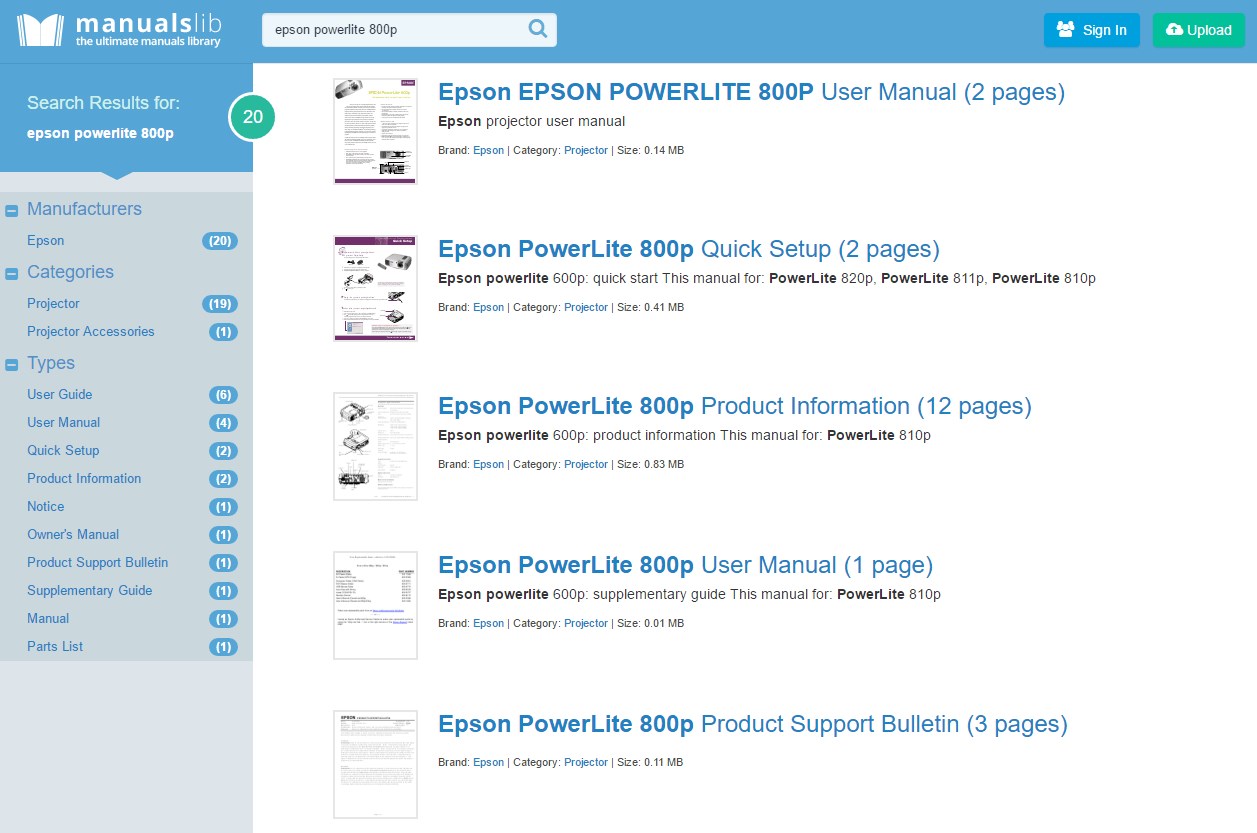Click Projector category link under 0.01 MB result
Image resolution: width=1257 pixels, height=833 pixels.
(586, 623)
